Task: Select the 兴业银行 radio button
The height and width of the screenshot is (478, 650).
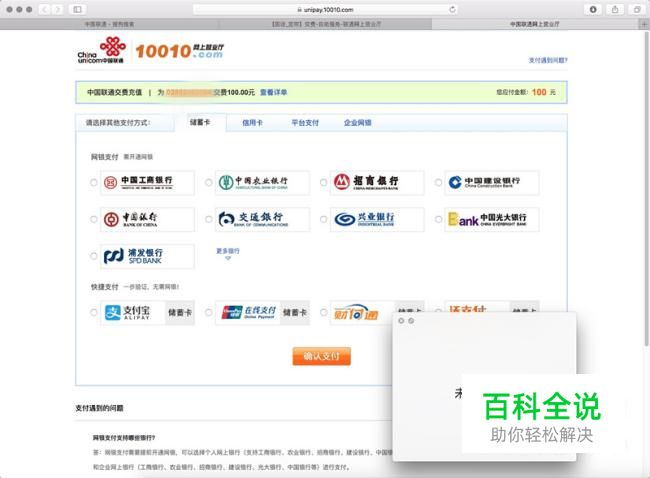Action: click(323, 219)
